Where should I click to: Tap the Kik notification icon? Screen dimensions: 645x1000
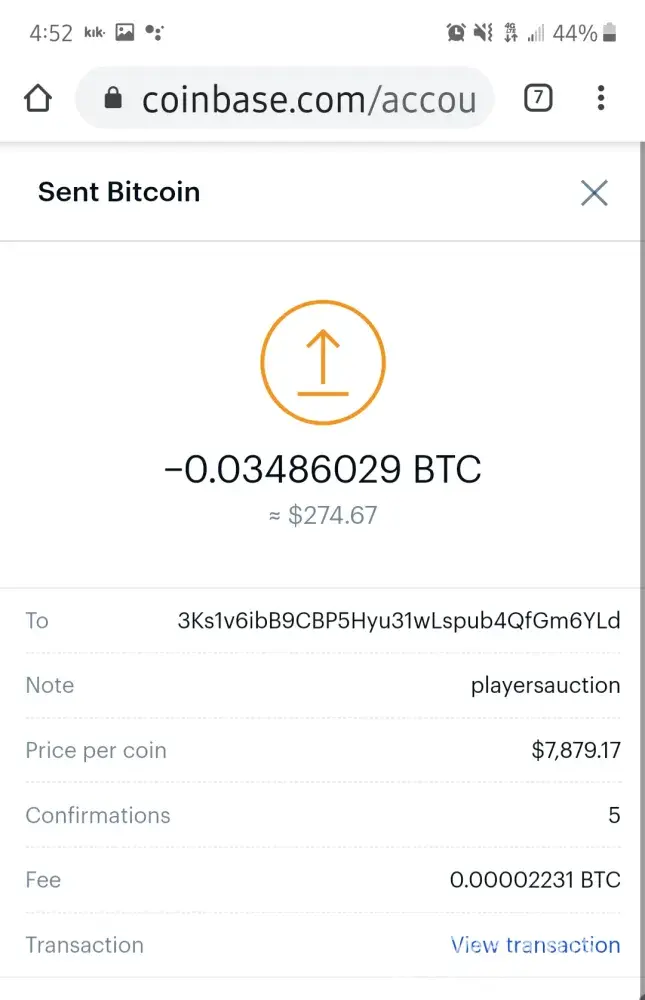click(95, 33)
